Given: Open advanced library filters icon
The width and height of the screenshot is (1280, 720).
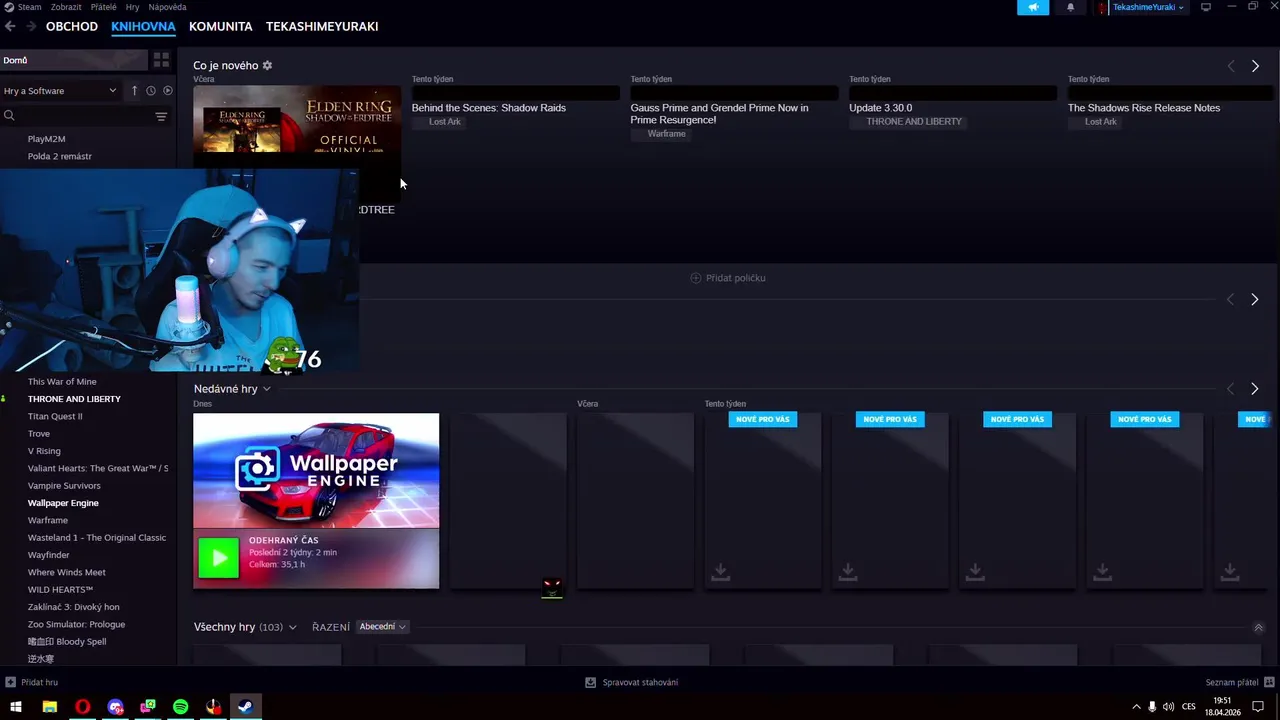Looking at the screenshot, I should point(161,116).
